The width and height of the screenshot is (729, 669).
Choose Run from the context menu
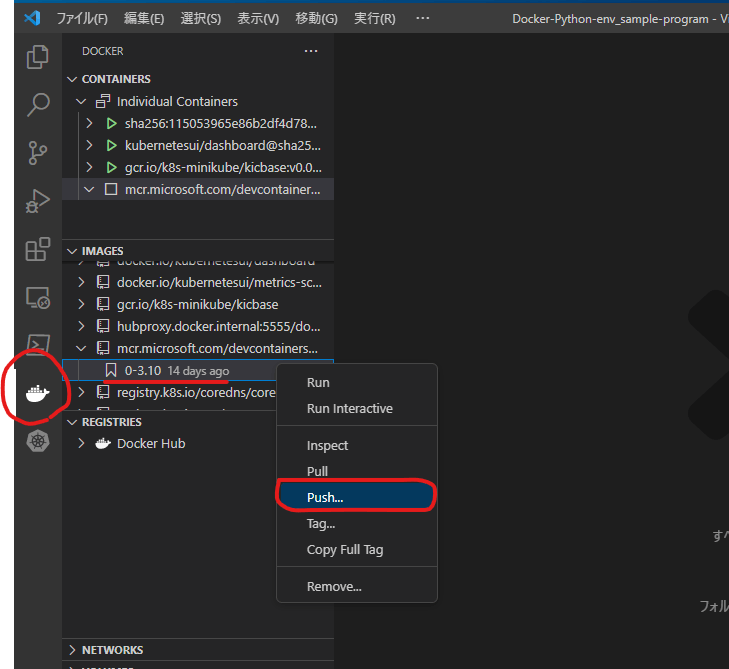[357, 383]
